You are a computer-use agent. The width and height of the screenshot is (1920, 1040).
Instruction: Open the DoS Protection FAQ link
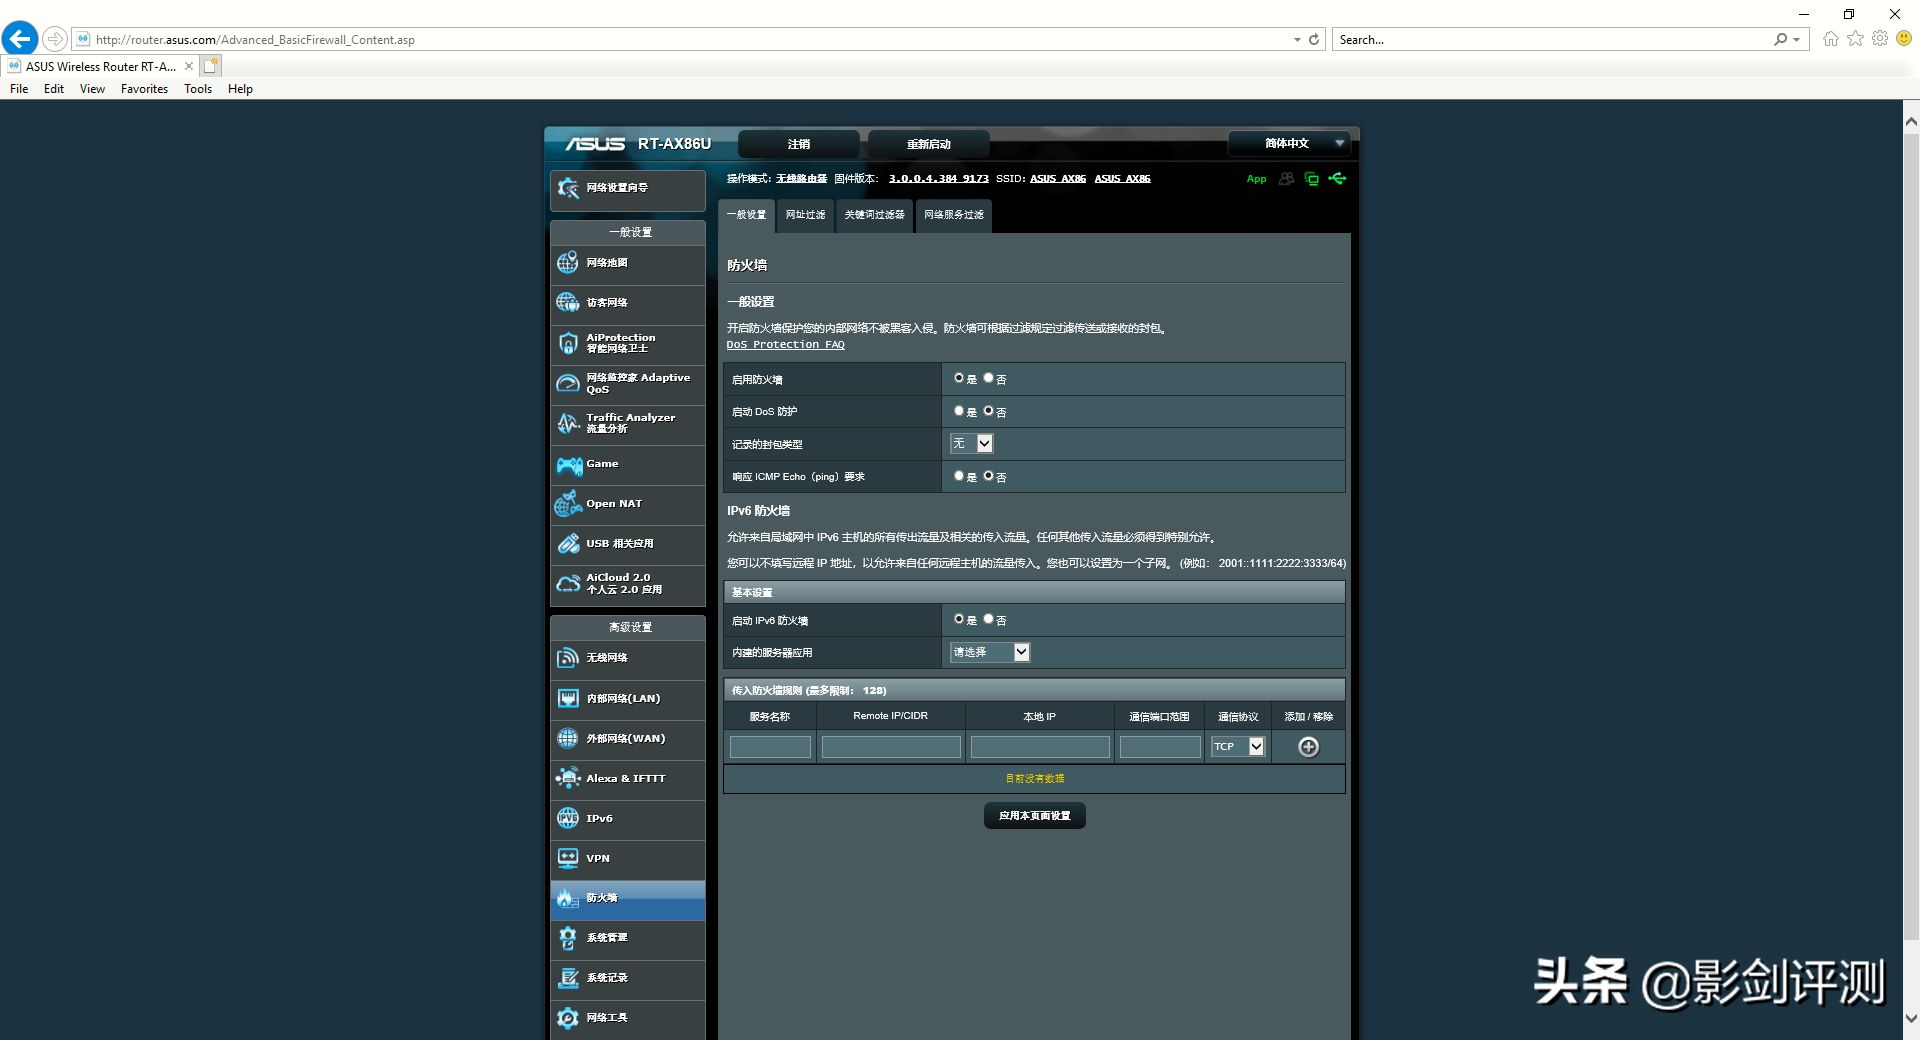tap(785, 345)
